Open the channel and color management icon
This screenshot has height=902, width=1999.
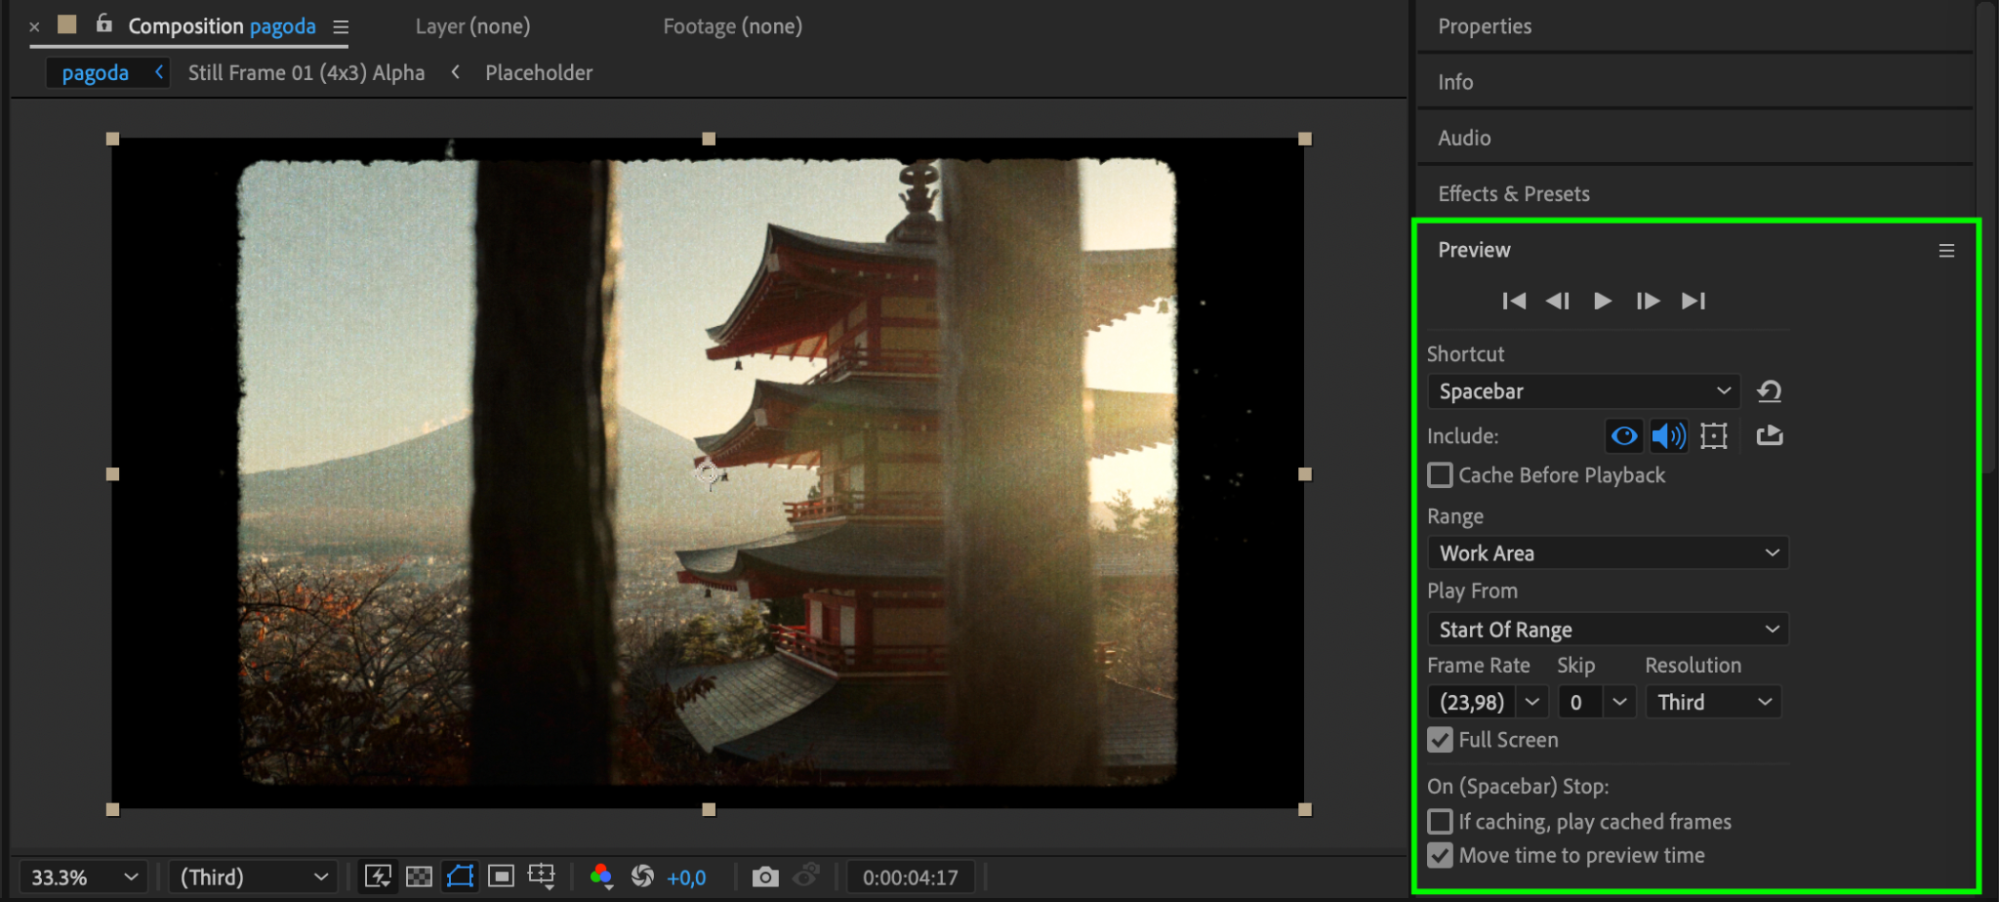[x=601, y=877]
